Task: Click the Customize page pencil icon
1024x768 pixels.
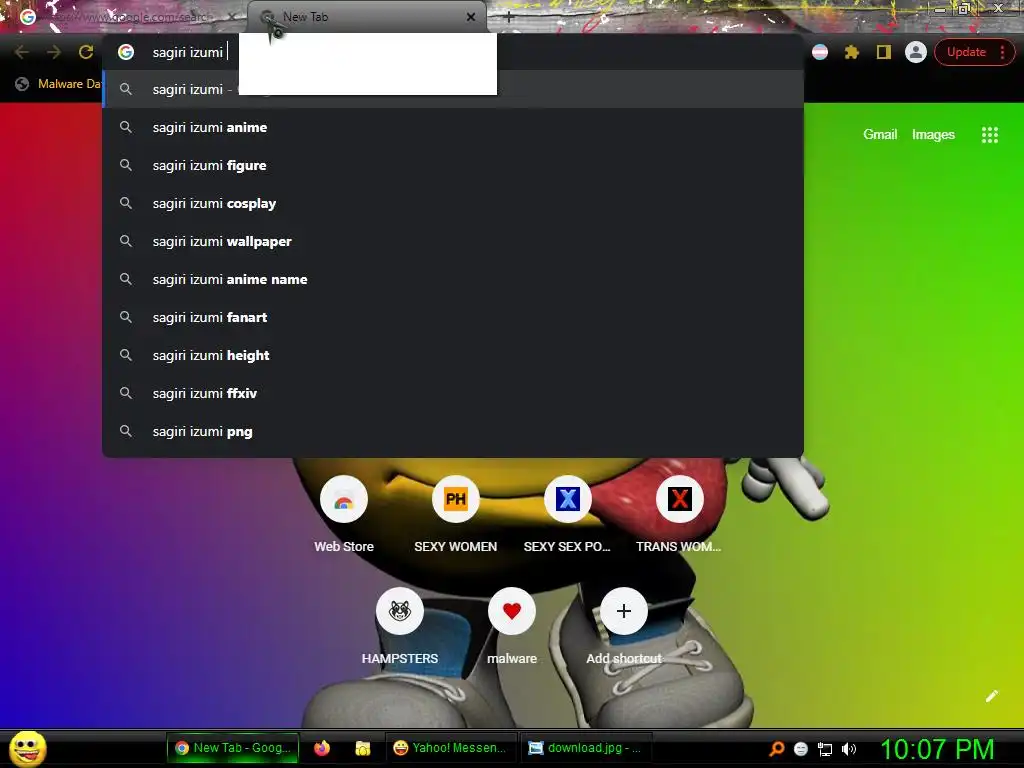Action: tap(991, 696)
